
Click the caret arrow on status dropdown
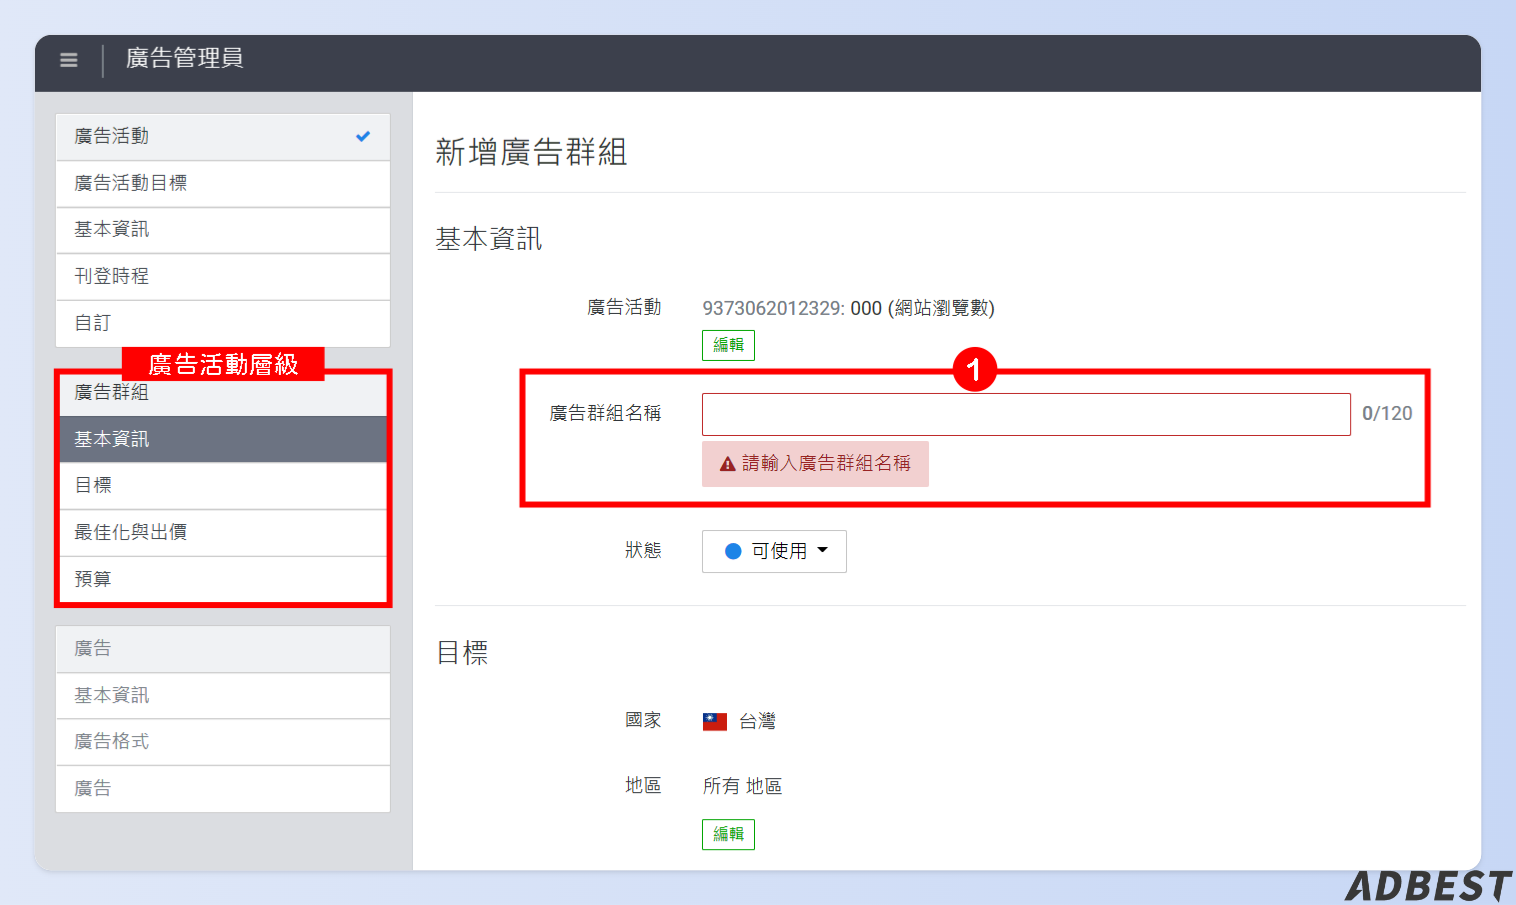(x=823, y=550)
